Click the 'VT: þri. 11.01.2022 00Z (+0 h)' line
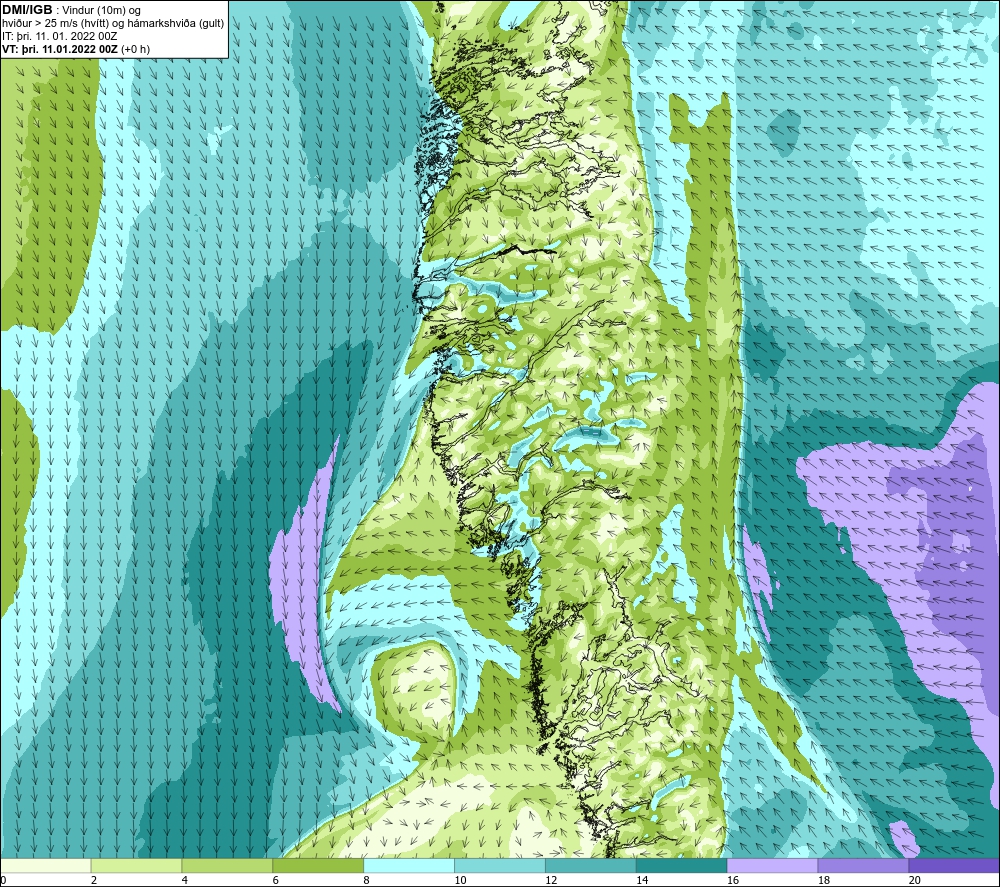The image size is (1000, 887). pyautogui.click(x=76, y=49)
